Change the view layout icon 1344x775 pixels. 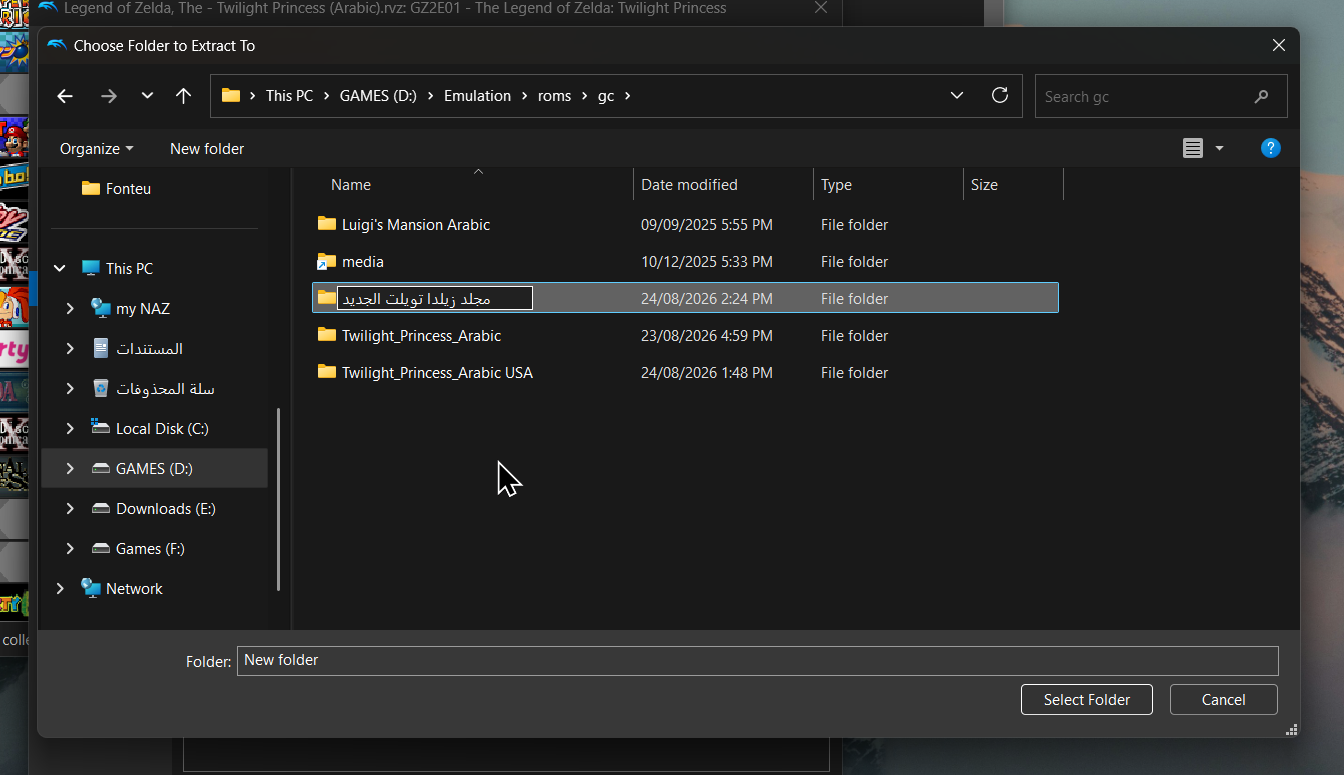pyautogui.click(x=1192, y=148)
